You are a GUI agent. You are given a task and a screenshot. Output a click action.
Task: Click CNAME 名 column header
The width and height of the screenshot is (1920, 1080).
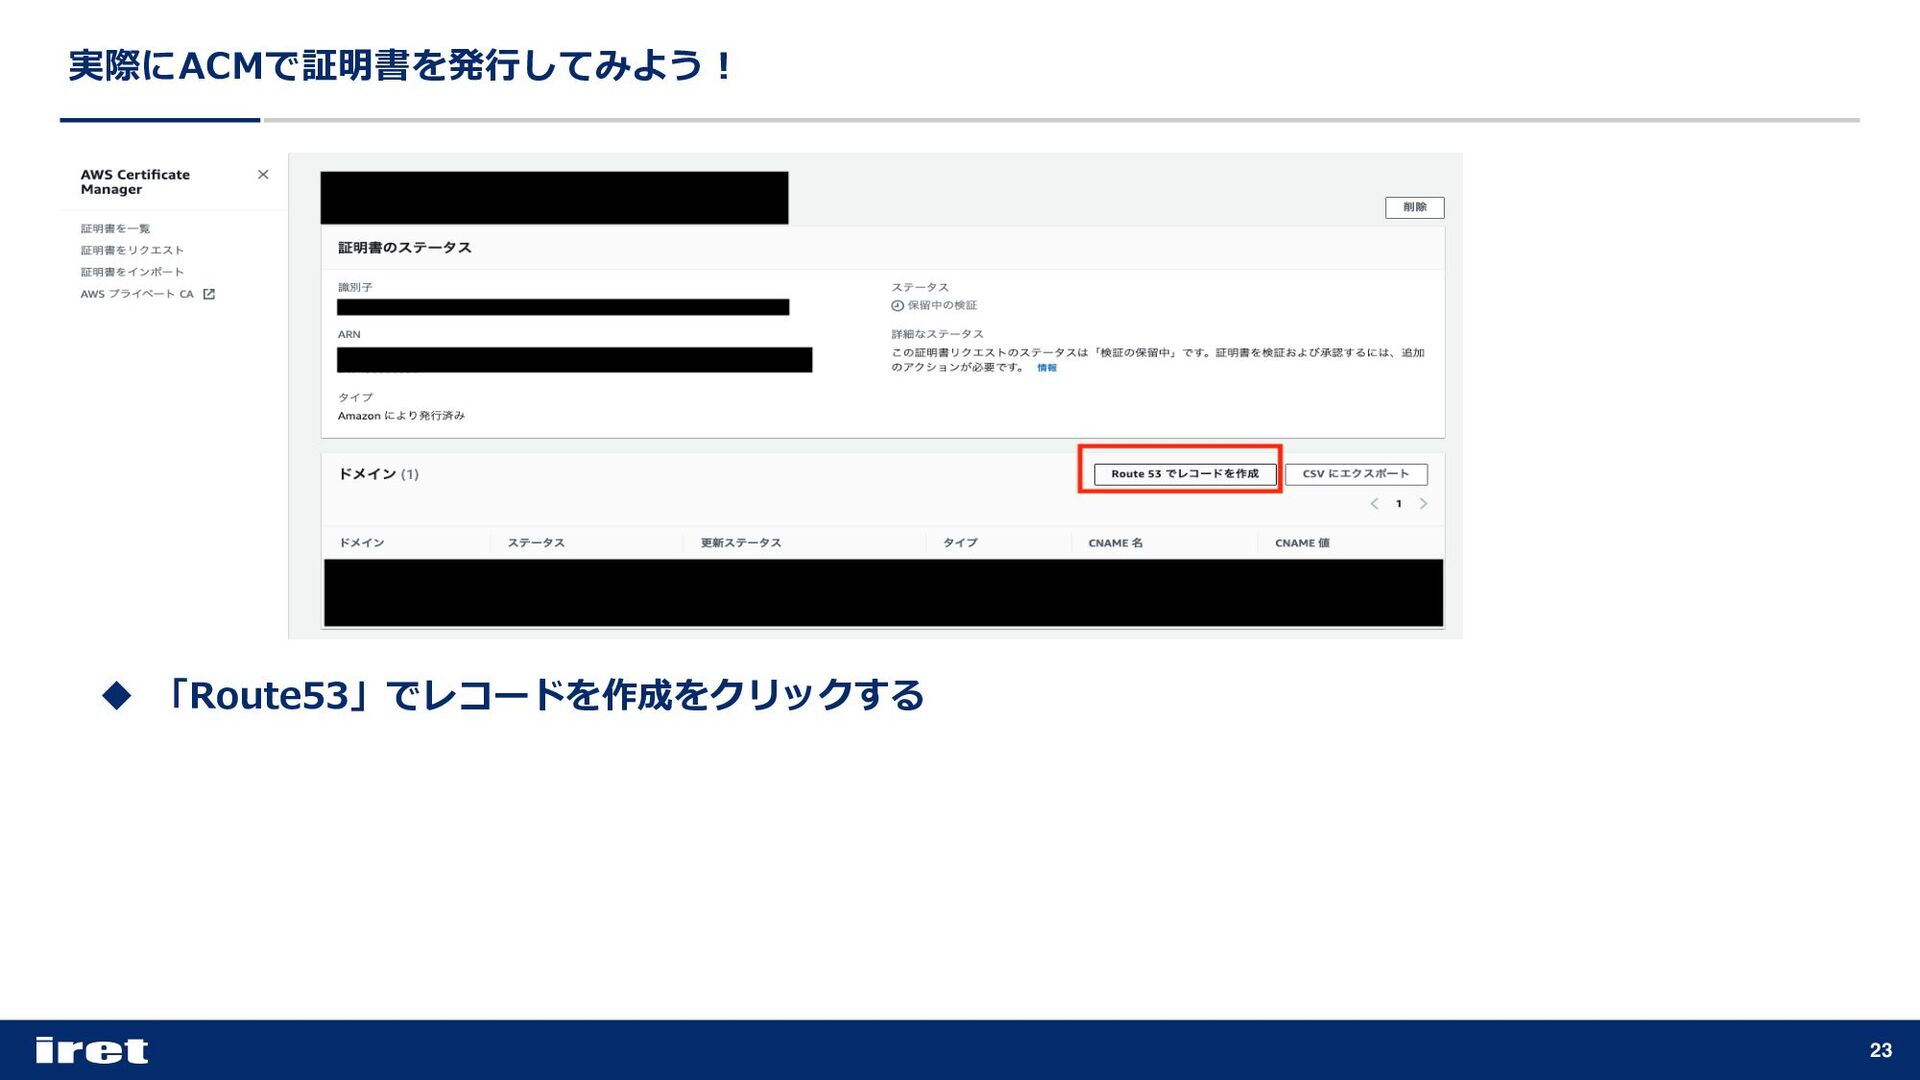(x=1115, y=543)
